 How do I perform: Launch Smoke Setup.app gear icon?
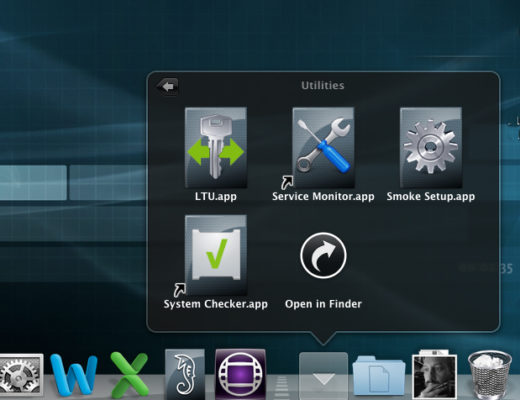[431, 148]
